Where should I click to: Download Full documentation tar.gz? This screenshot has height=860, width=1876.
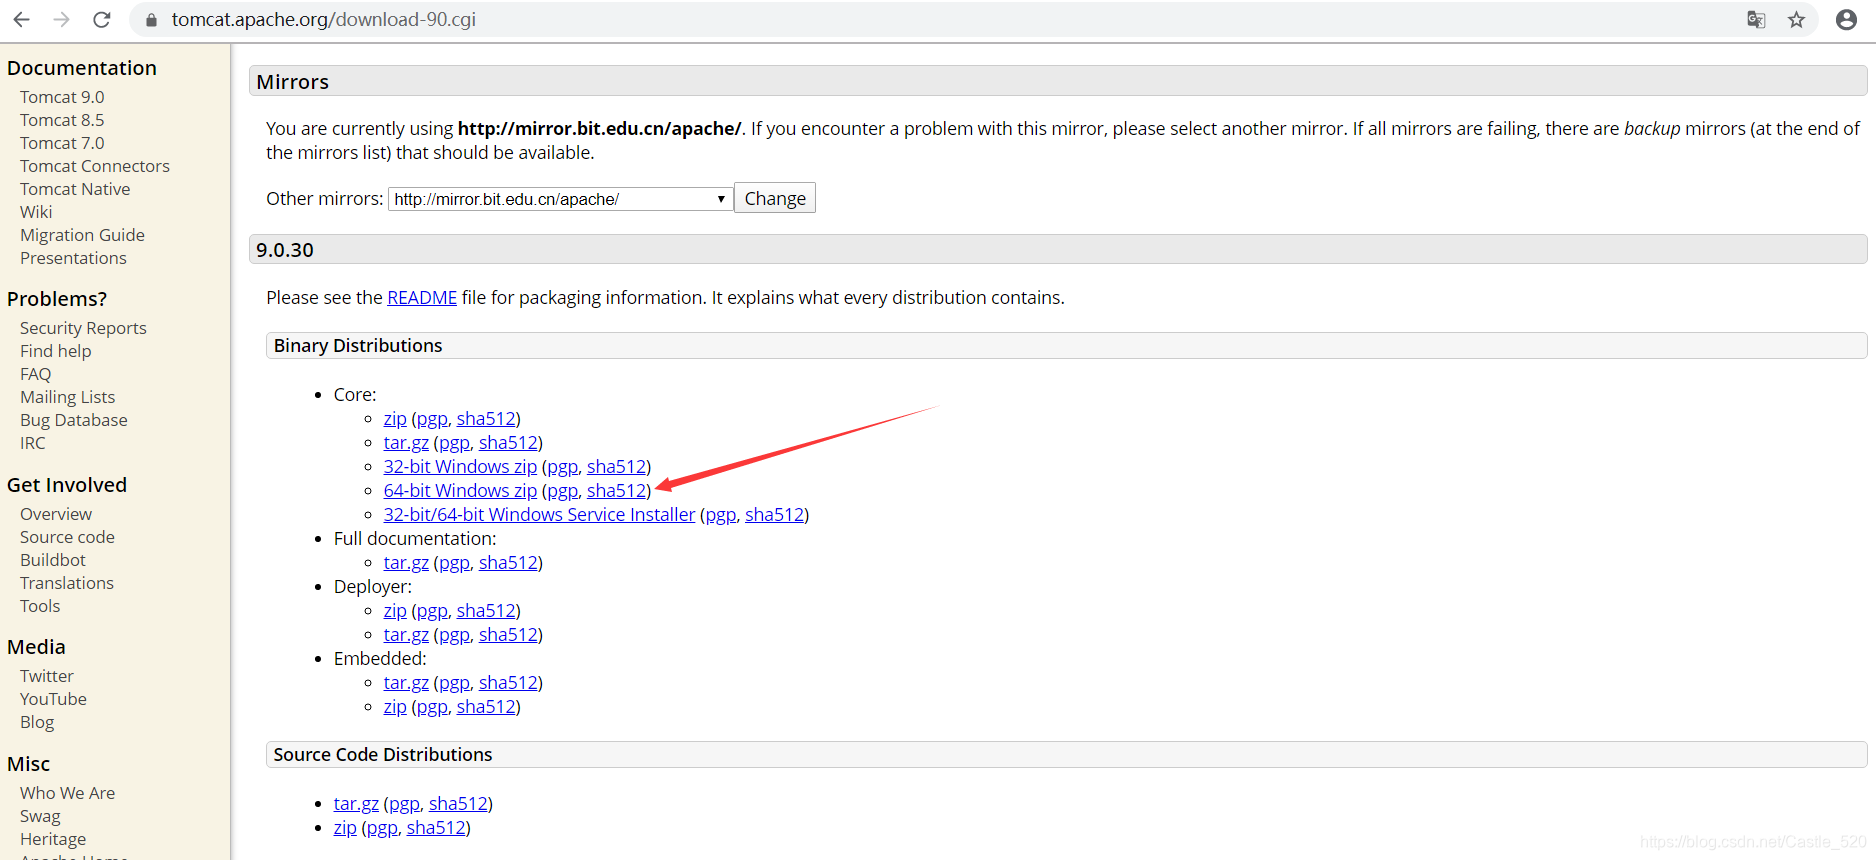pos(406,562)
